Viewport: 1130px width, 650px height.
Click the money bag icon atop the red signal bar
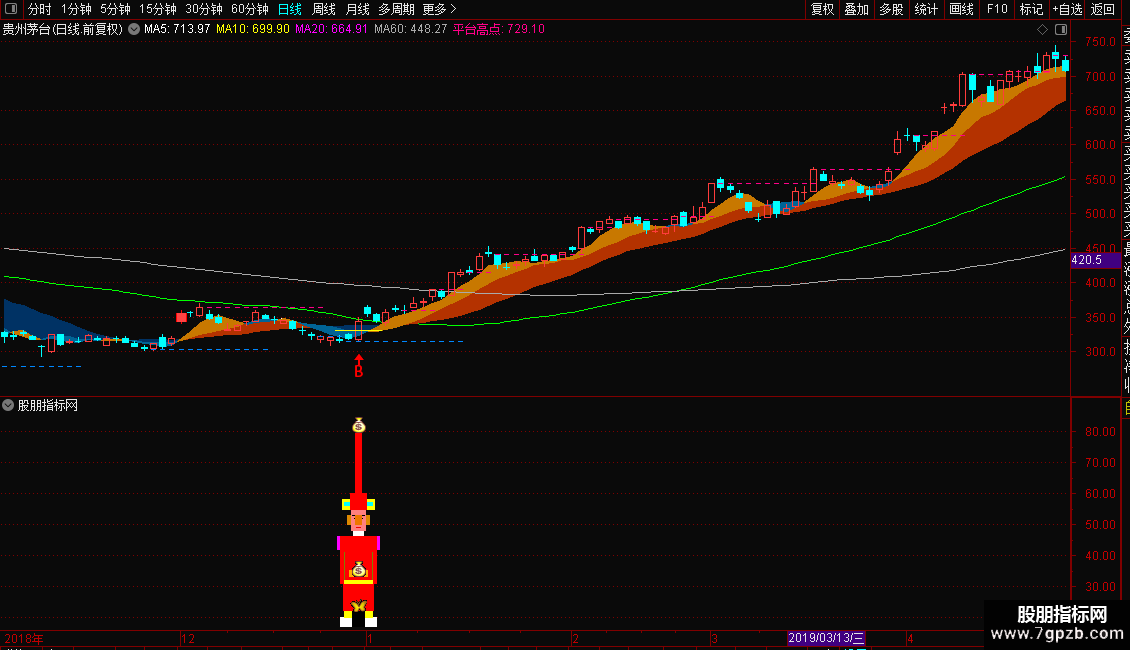[359, 426]
